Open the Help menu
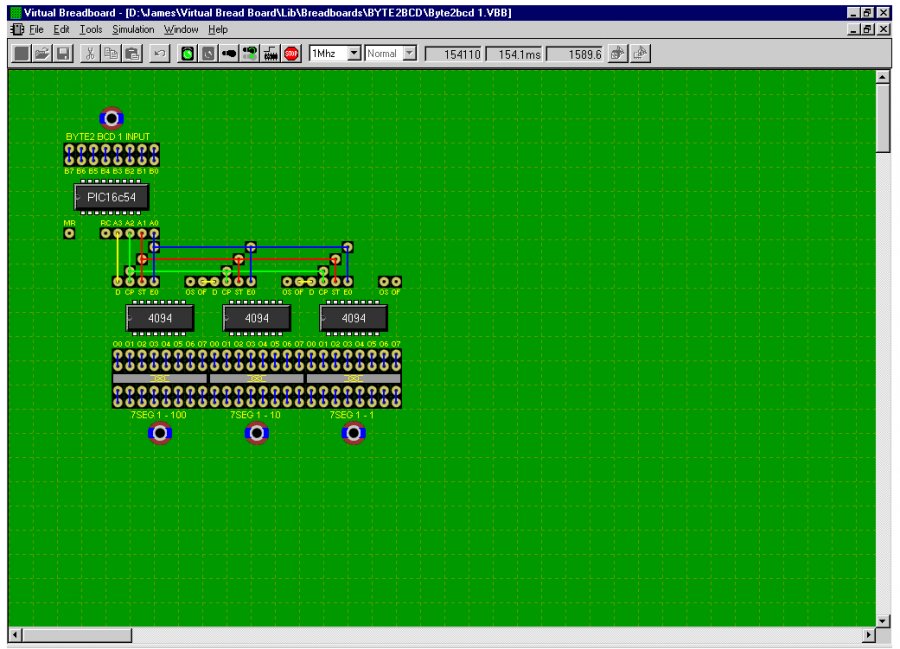The image size is (900, 649). 218,29
